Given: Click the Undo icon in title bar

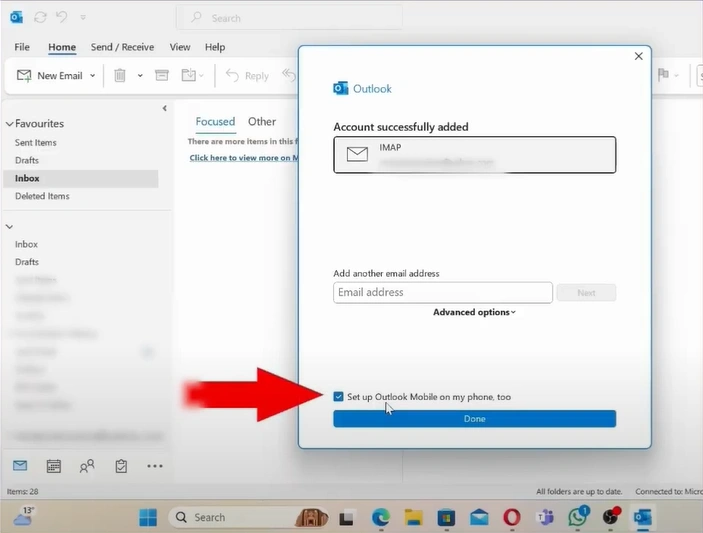Looking at the screenshot, I should click(x=61, y=17).
